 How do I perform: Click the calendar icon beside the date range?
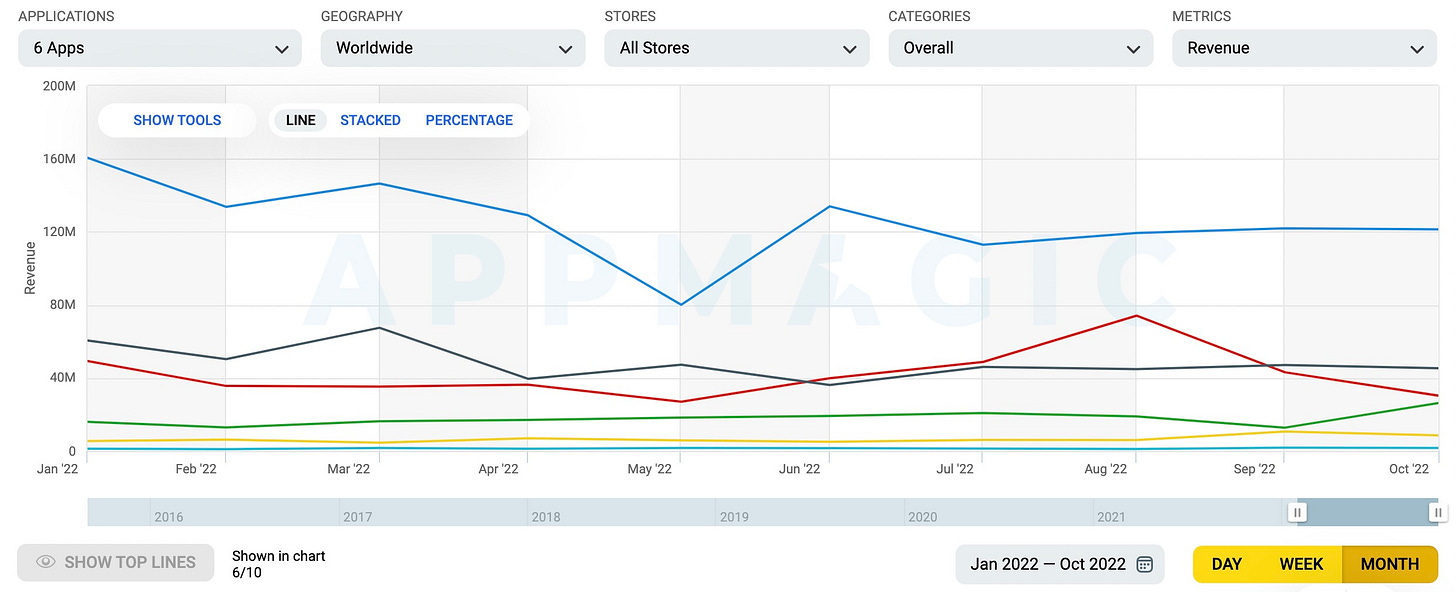click(1145, 564)
